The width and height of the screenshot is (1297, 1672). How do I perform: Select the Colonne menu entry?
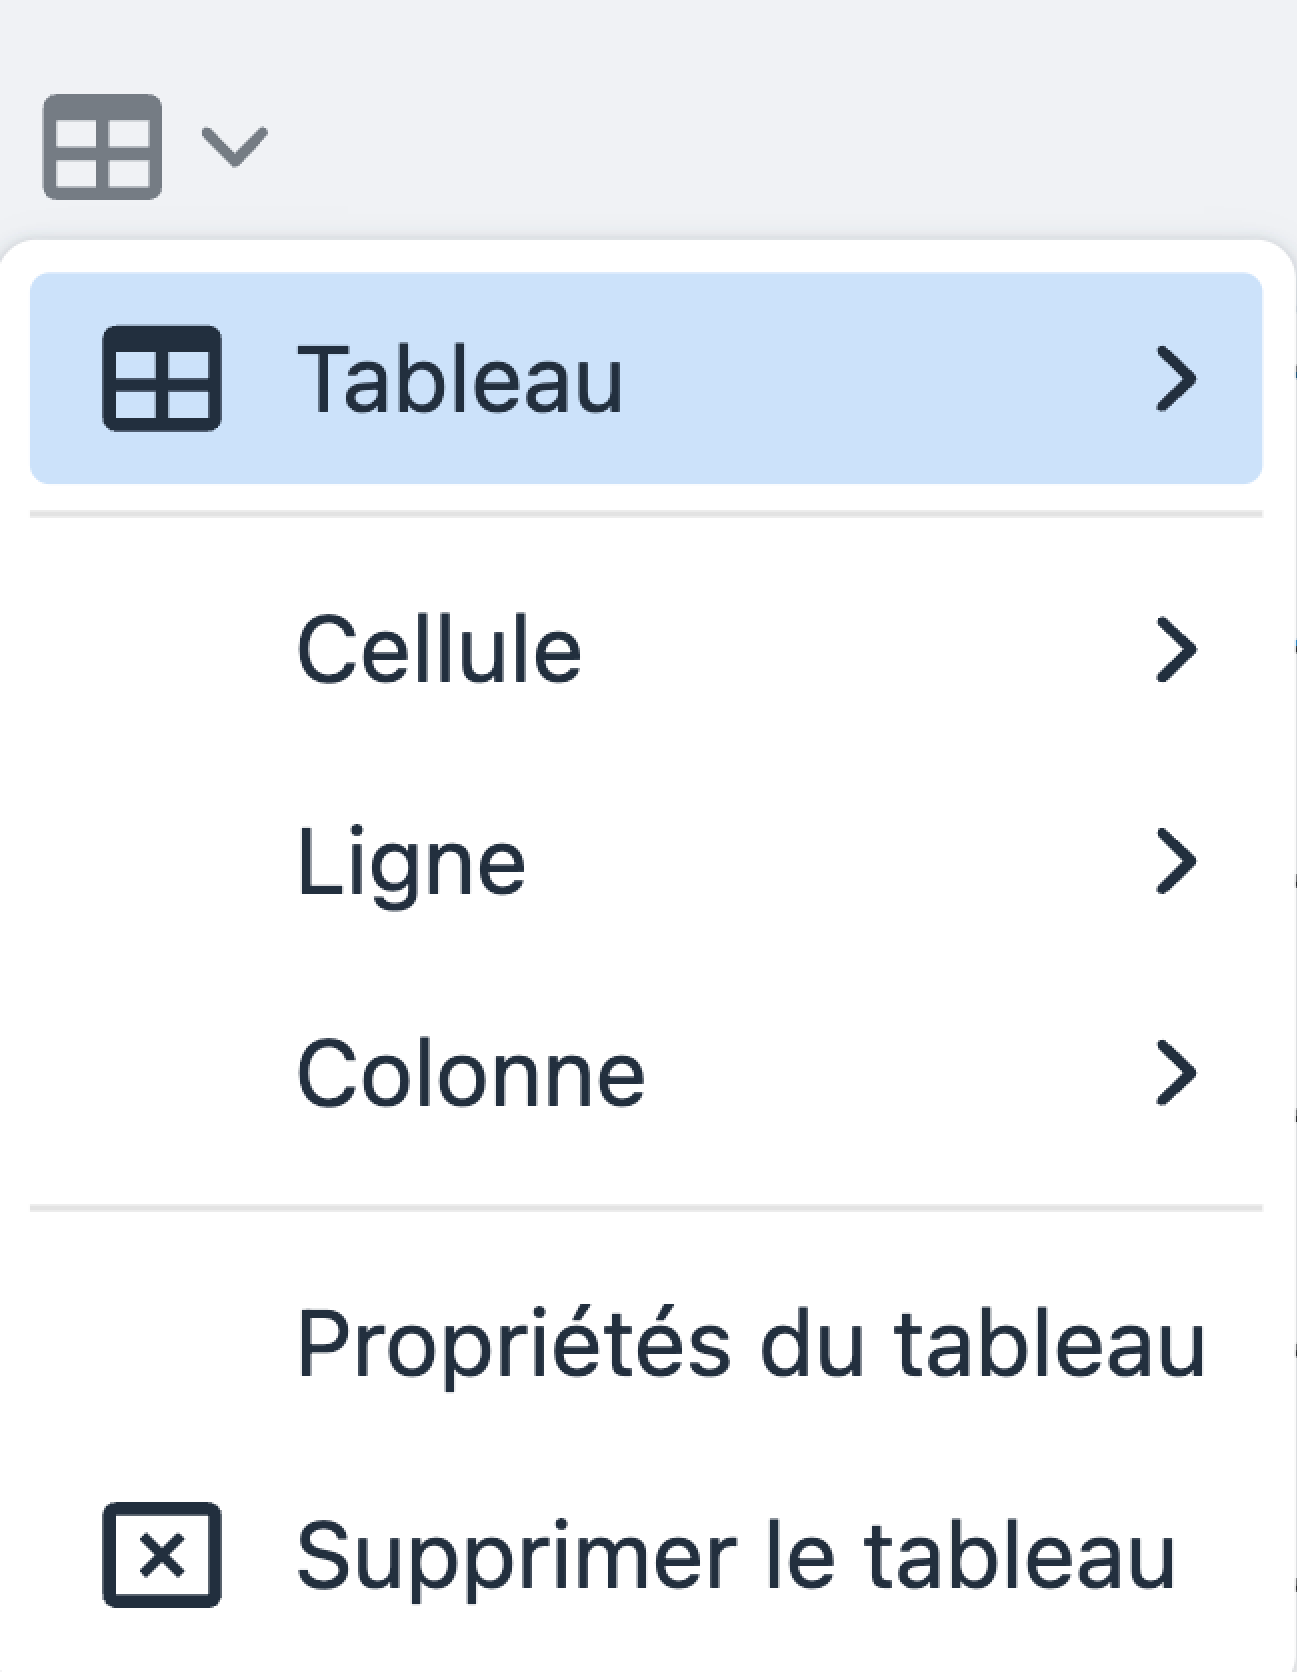471,1074
